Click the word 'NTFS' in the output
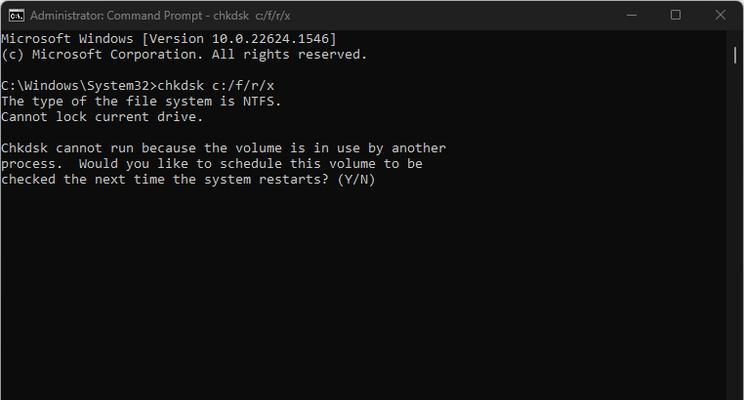 click(x=259, y=101)
